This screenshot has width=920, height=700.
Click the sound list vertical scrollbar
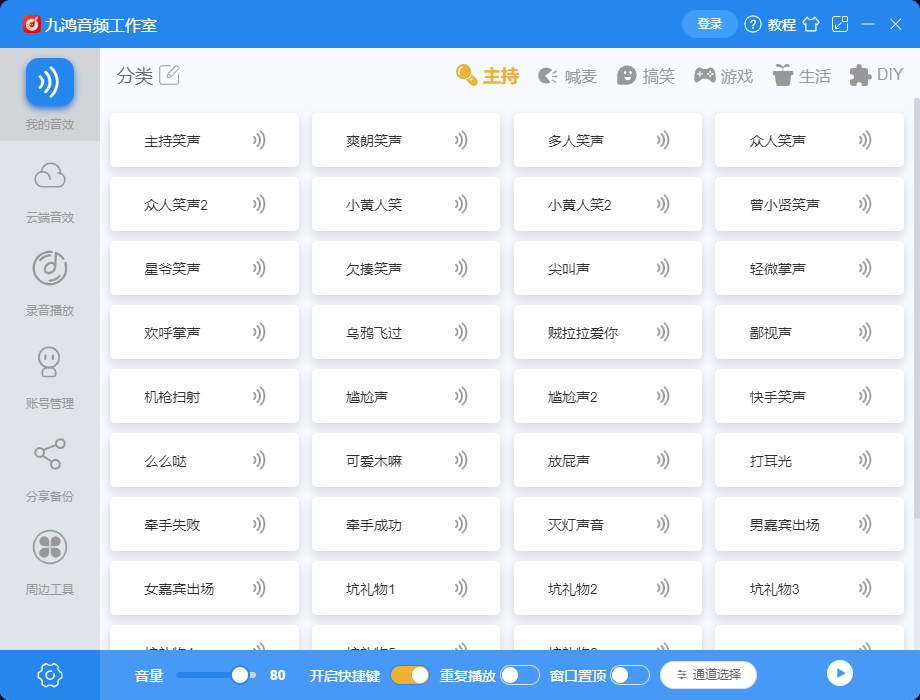click(916, 309)
